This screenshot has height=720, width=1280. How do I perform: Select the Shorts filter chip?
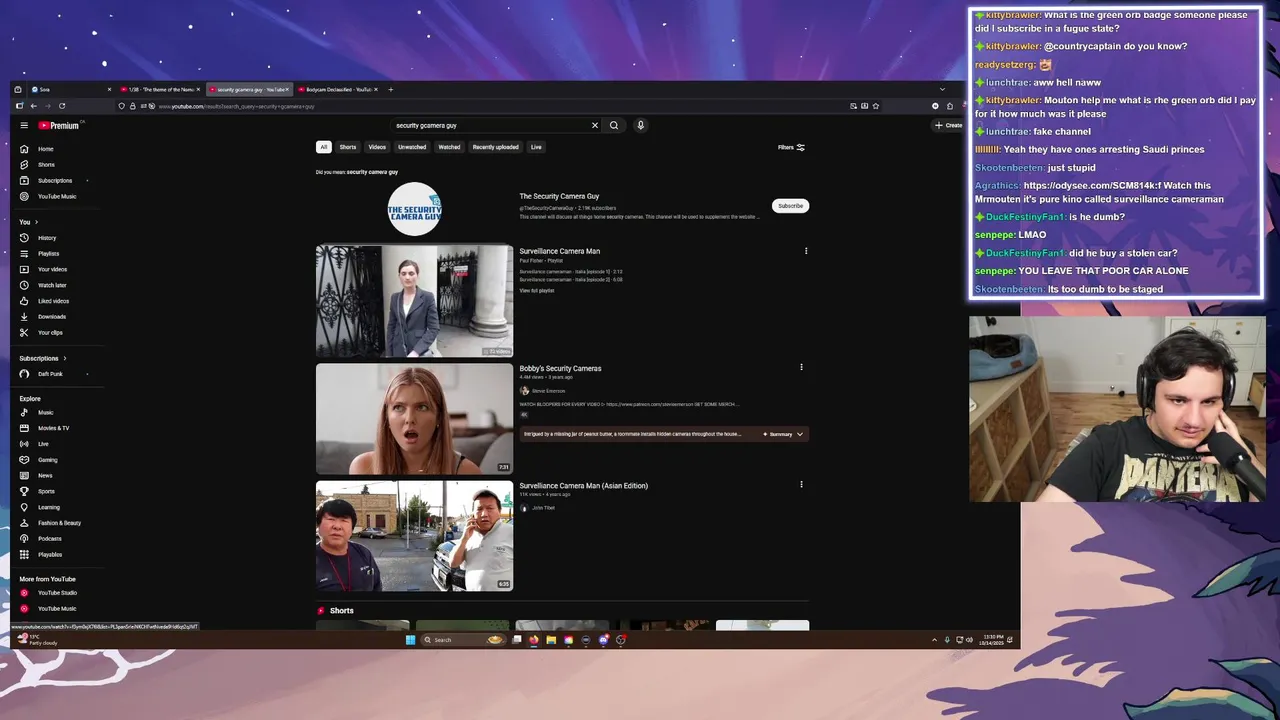pyautogui.click(x=347, y=147)
